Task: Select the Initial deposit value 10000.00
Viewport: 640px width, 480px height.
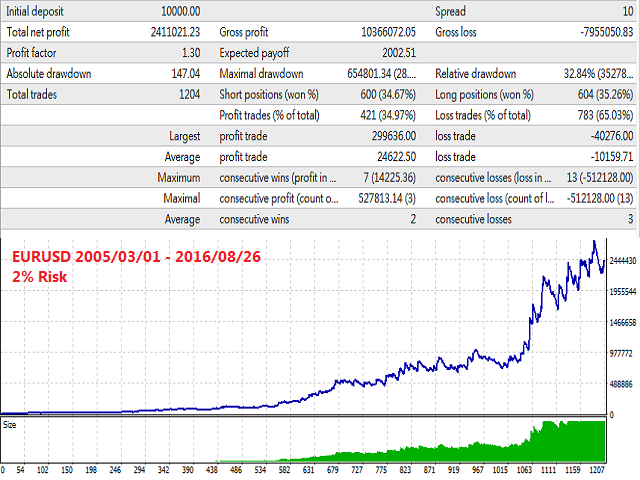Action: 180,11
